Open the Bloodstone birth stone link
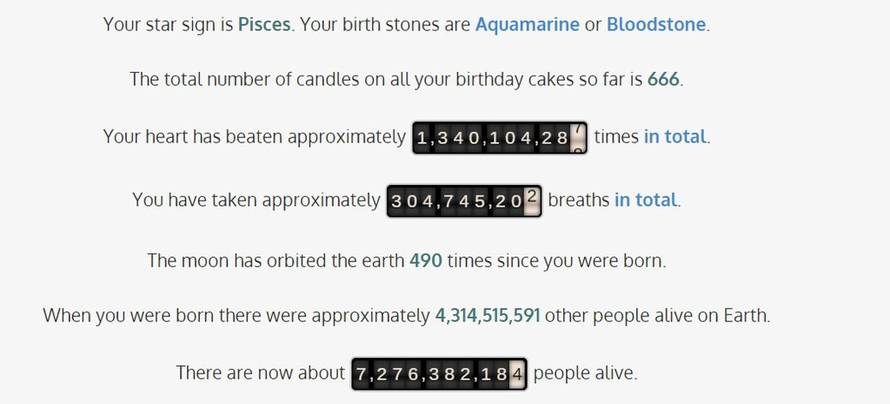Viewport: 890px width, 404px height. point(656,24)
